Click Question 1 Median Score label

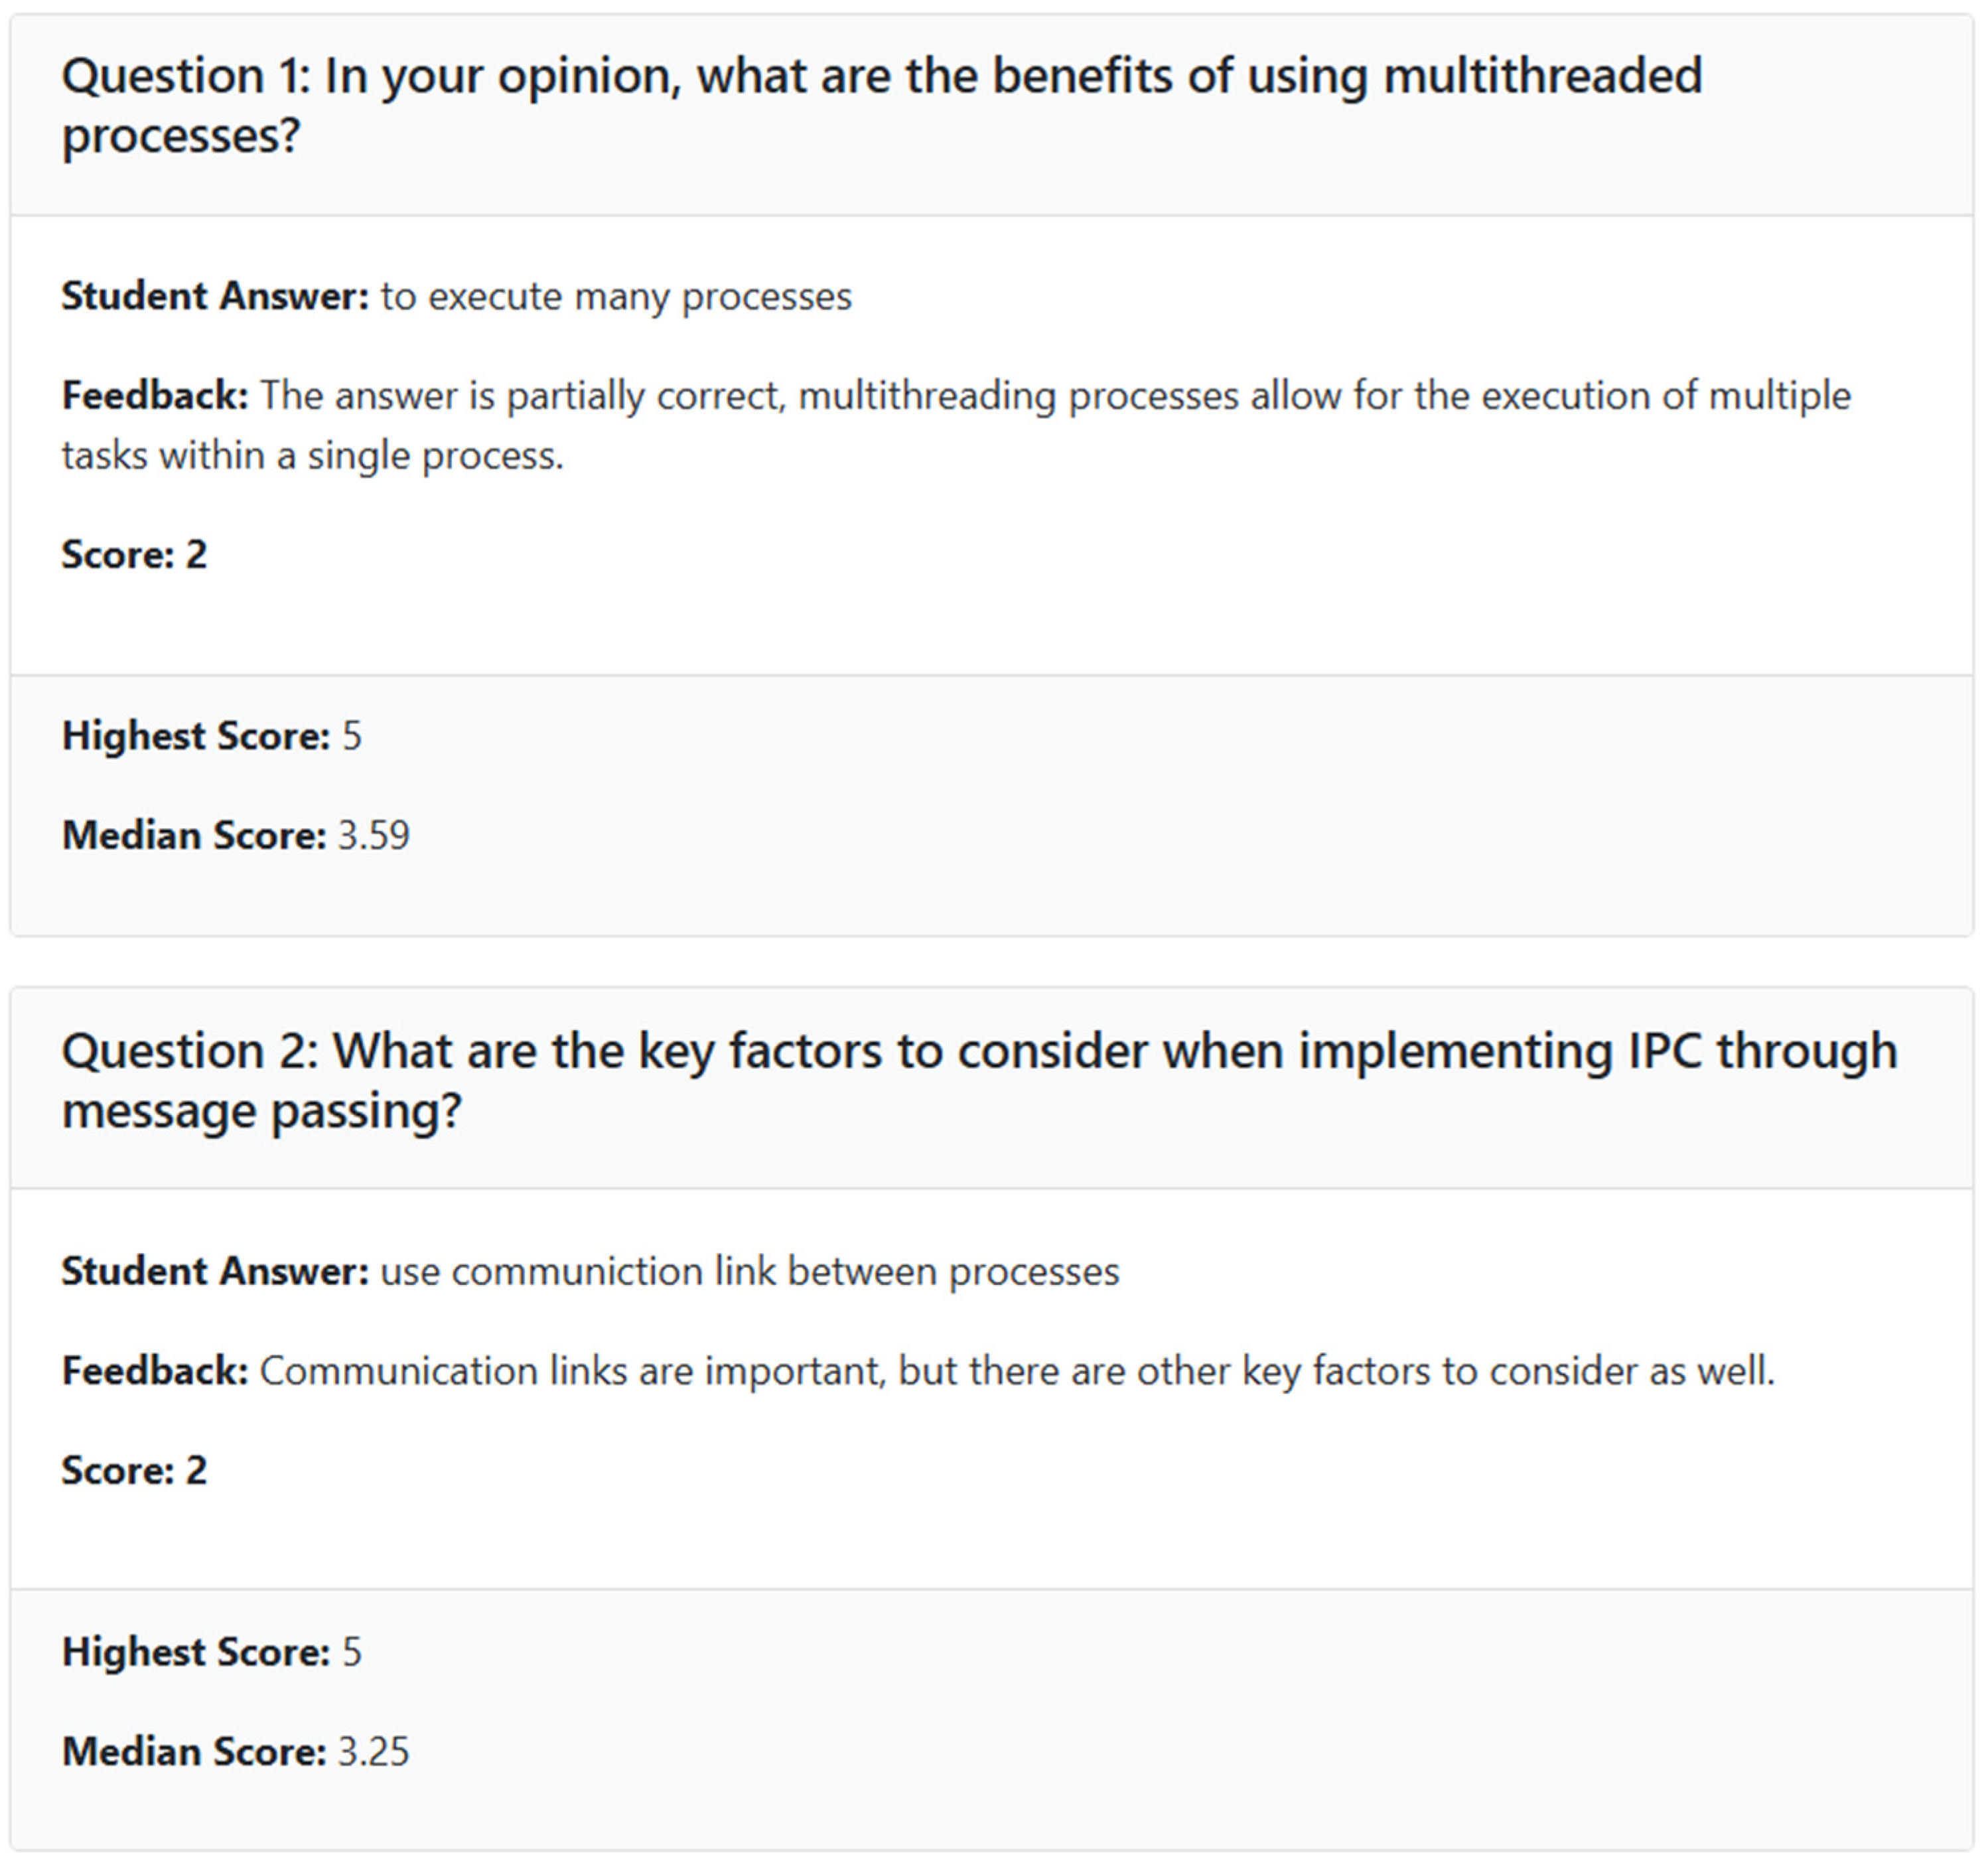[194, 835]
